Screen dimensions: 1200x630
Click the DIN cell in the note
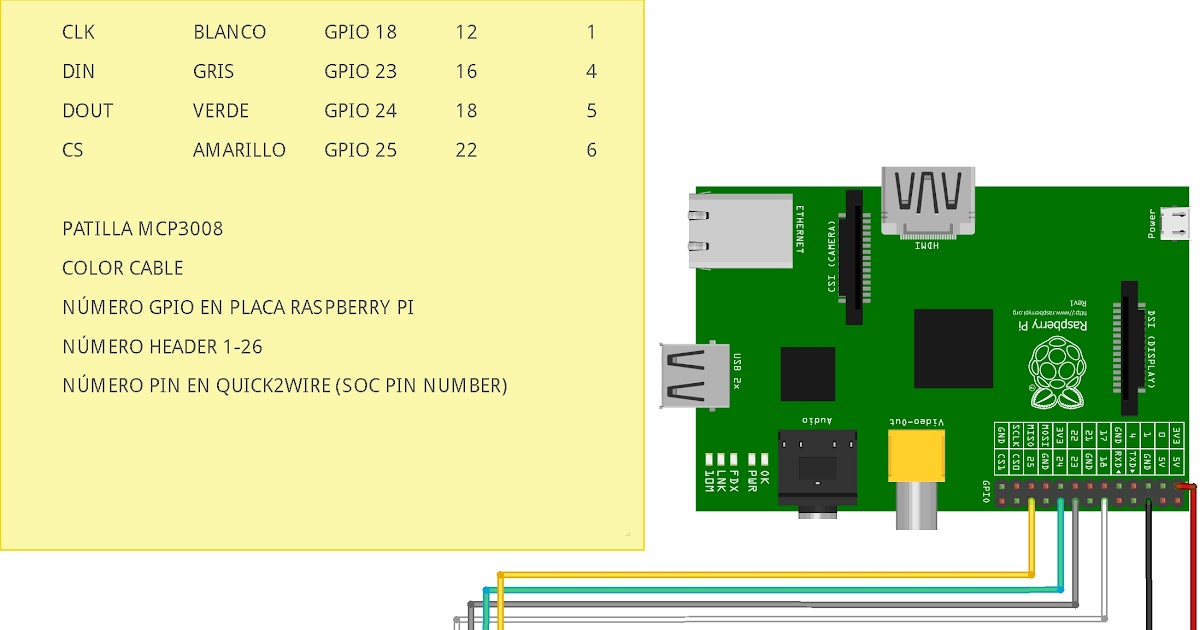point(76,71)
